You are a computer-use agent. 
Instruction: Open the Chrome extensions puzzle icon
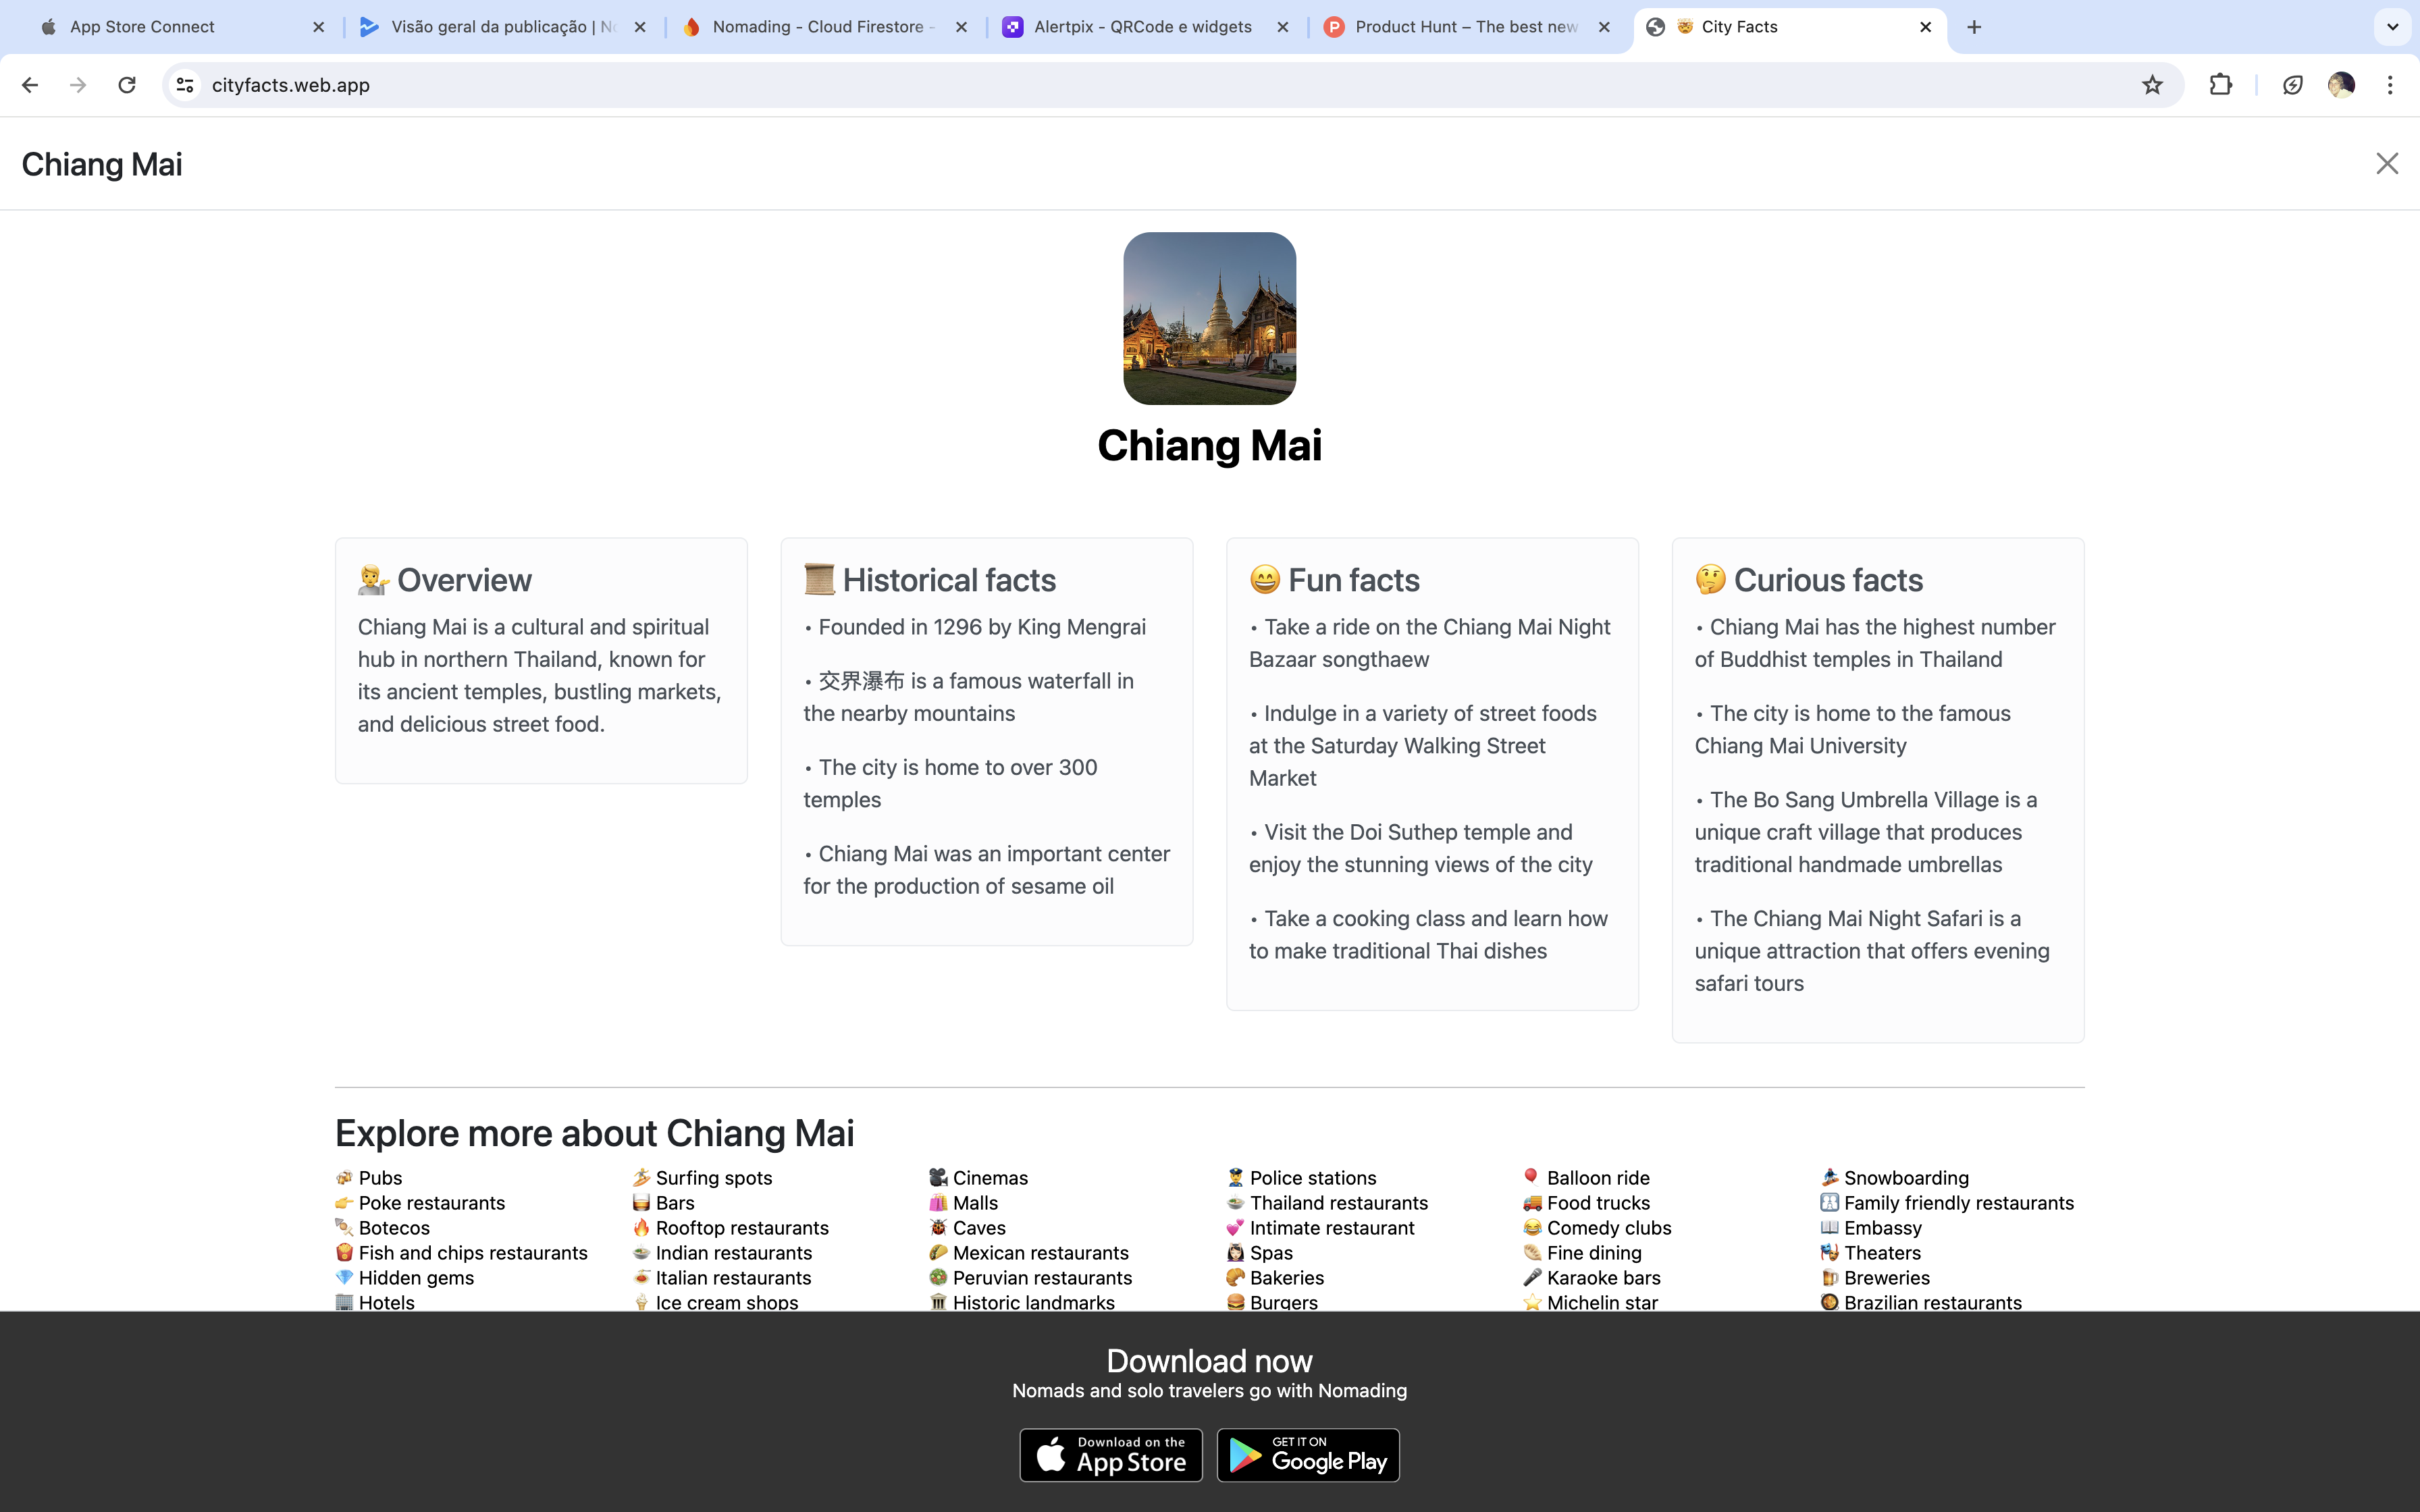[x=2220, y=85]
